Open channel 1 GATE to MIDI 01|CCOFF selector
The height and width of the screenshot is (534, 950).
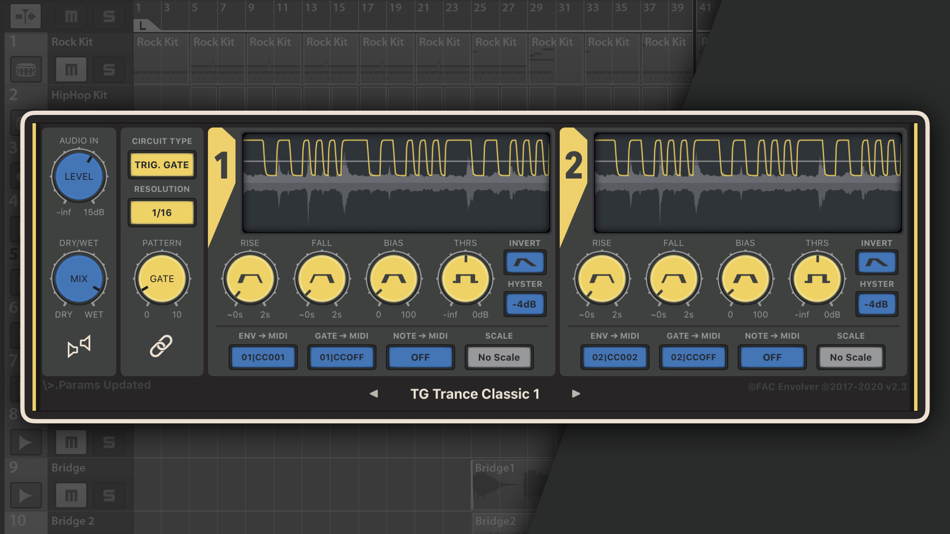342,357
